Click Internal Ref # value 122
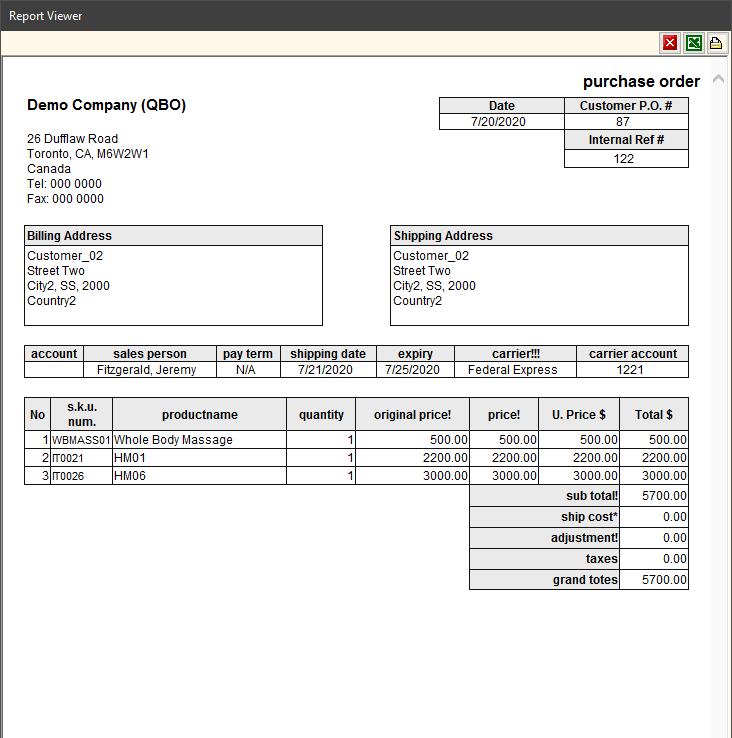 [x=625, y=158]
